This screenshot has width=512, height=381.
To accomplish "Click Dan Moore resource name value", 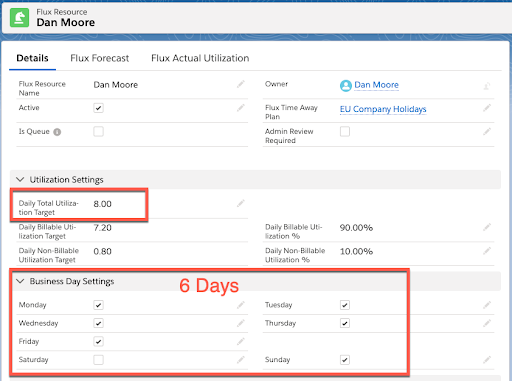I will coord(116,85).
